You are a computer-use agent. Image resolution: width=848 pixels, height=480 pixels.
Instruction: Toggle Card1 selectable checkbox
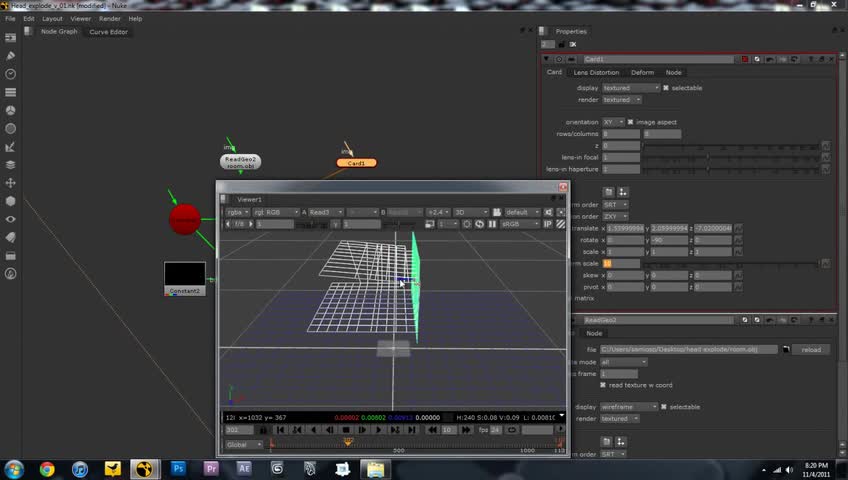pos(666,88)
